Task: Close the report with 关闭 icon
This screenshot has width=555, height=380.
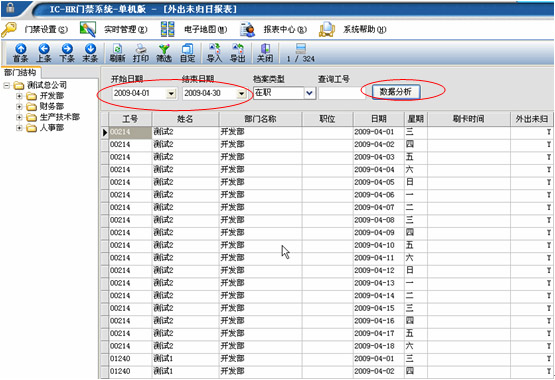Action: (265, 53)
